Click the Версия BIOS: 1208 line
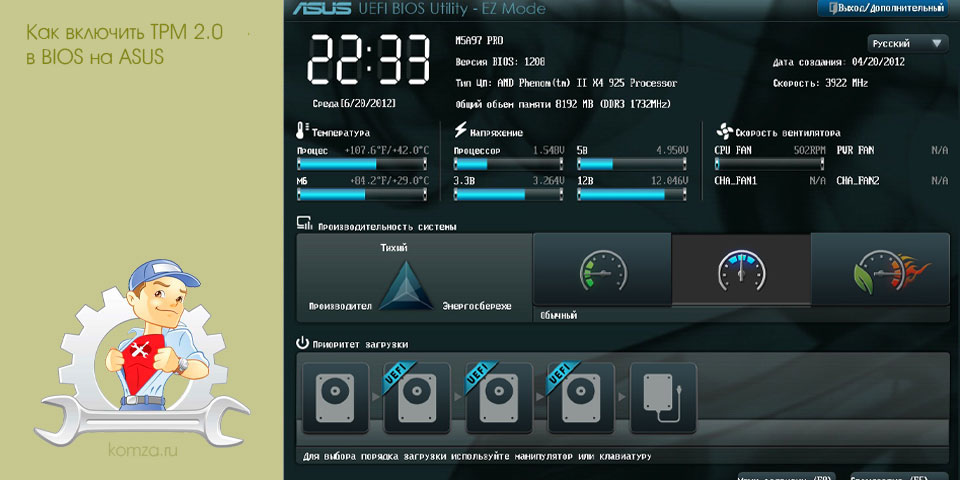The width and height of the screenshot is (960, 480). [500, 62]
